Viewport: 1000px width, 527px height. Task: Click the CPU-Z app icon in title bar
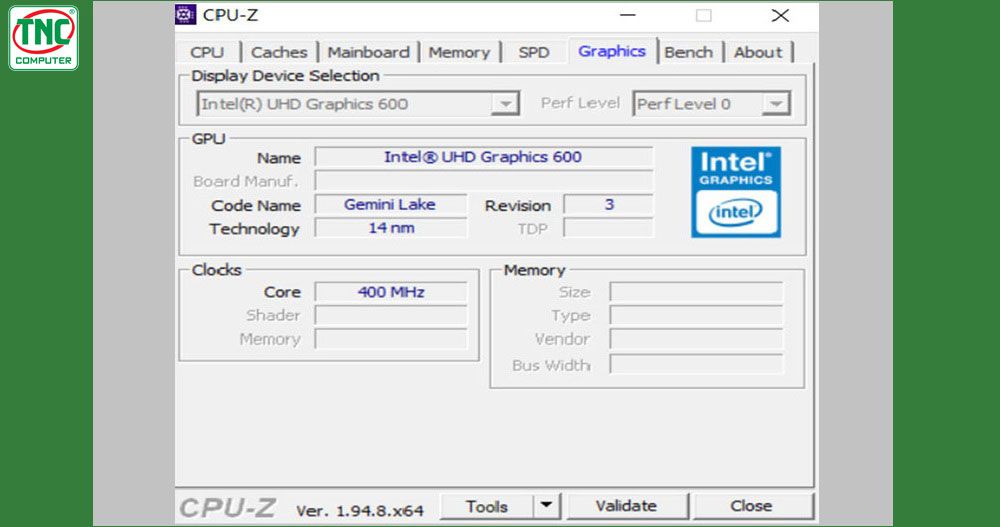[x=186, y=15]
